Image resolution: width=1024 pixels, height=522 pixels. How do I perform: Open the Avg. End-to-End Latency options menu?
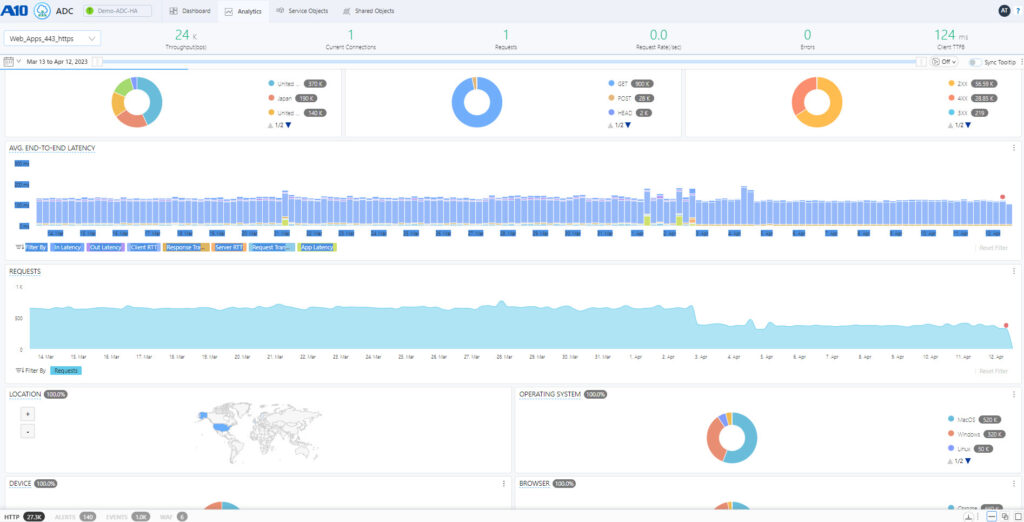[1014, 148]
